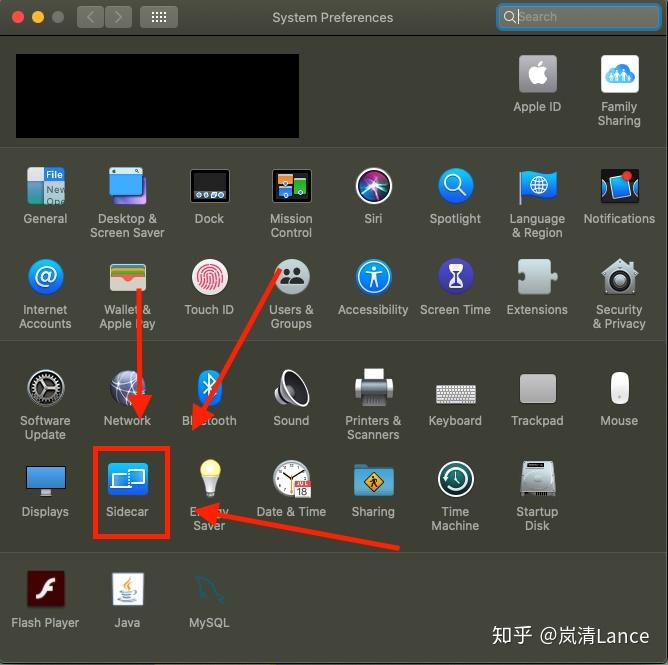This screenshot has width=668, height=665.
Task: Open the Dock preferences
Action: tap(210, 186)
